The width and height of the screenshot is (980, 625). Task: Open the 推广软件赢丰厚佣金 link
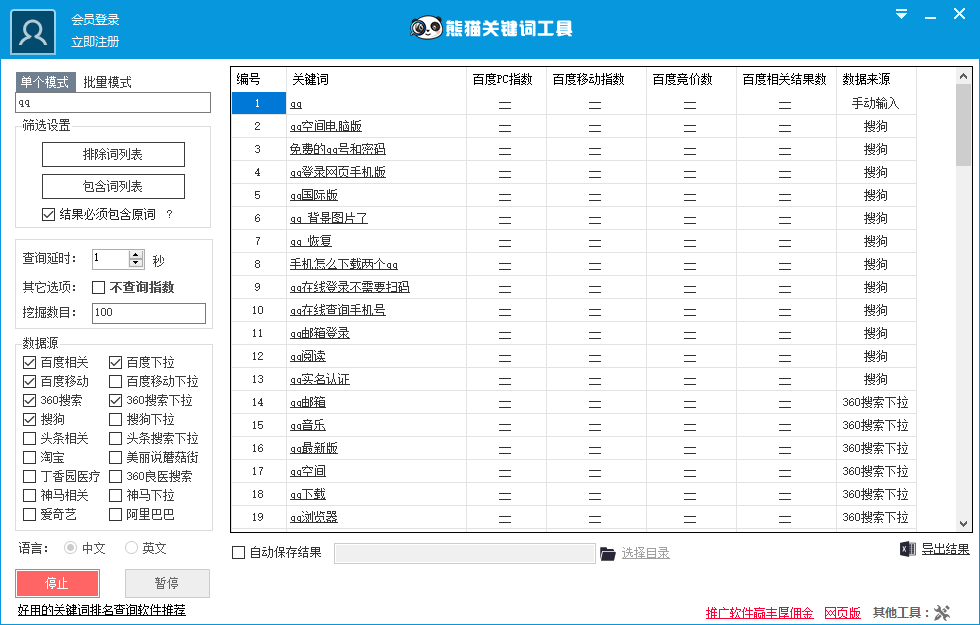coord(759,613)
